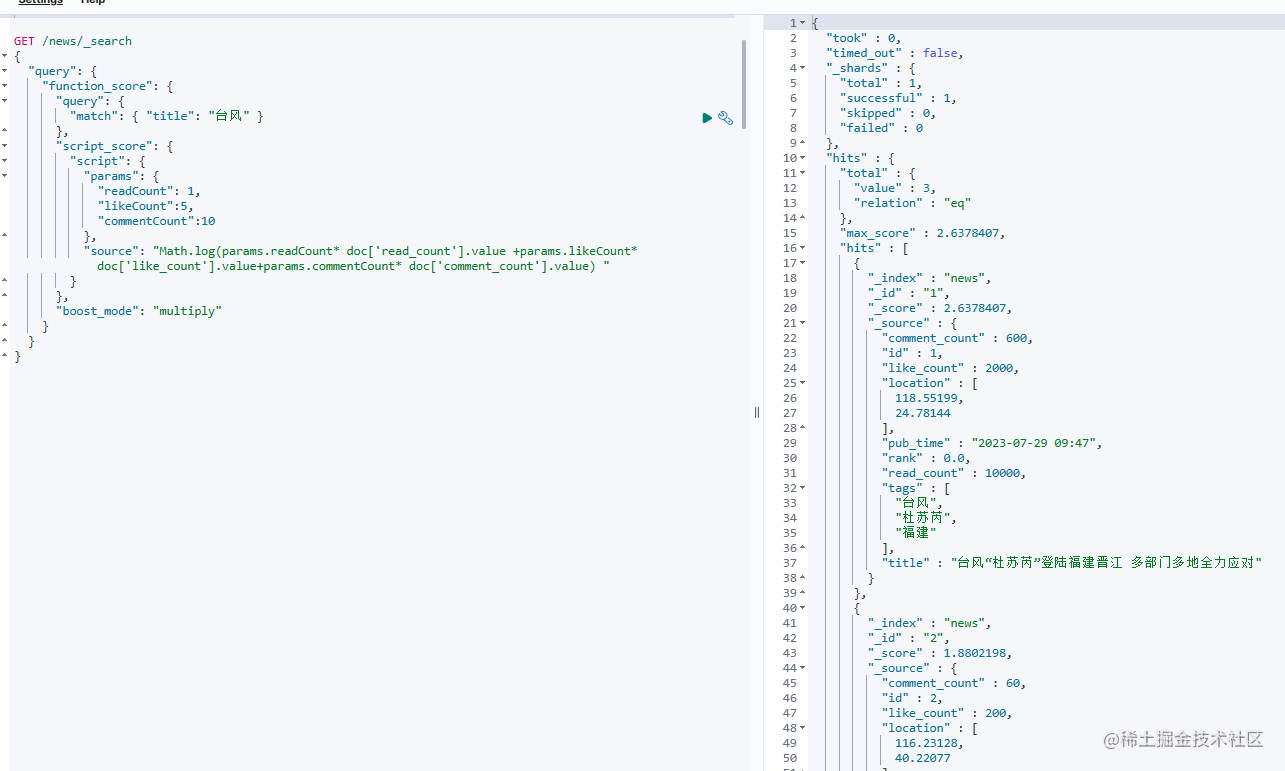
Task: Collapse the "total" object at line 11
Action: [x=800, y=172]
